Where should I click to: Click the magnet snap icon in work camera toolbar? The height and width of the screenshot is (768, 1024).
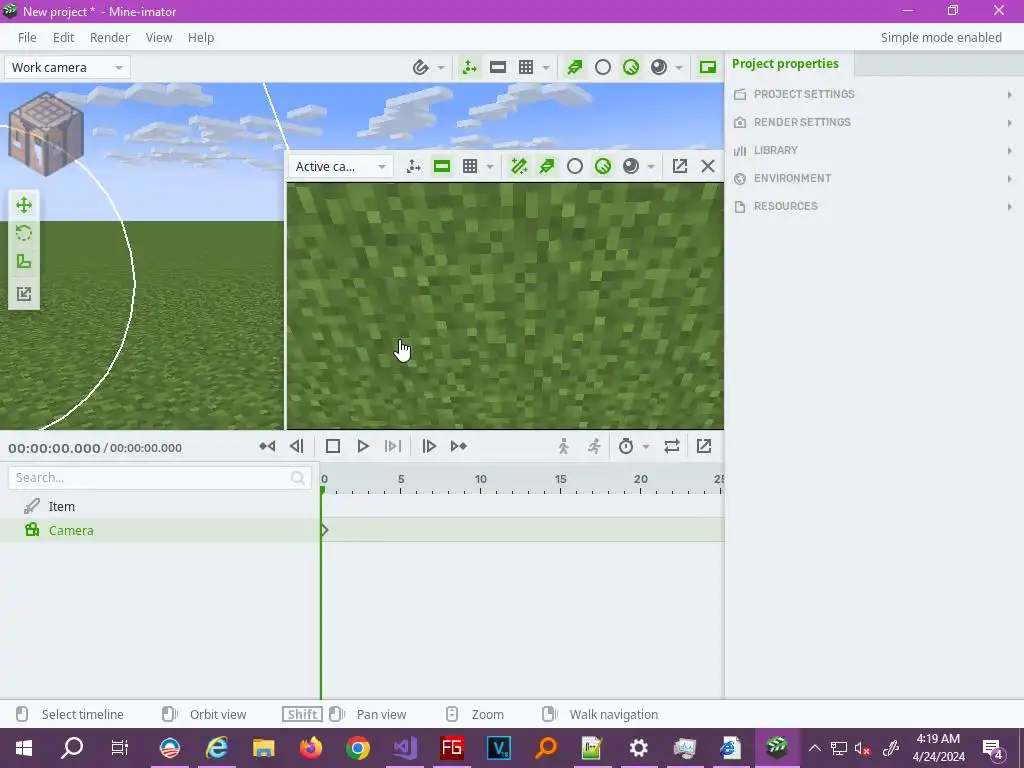click(x=421, y=67)
